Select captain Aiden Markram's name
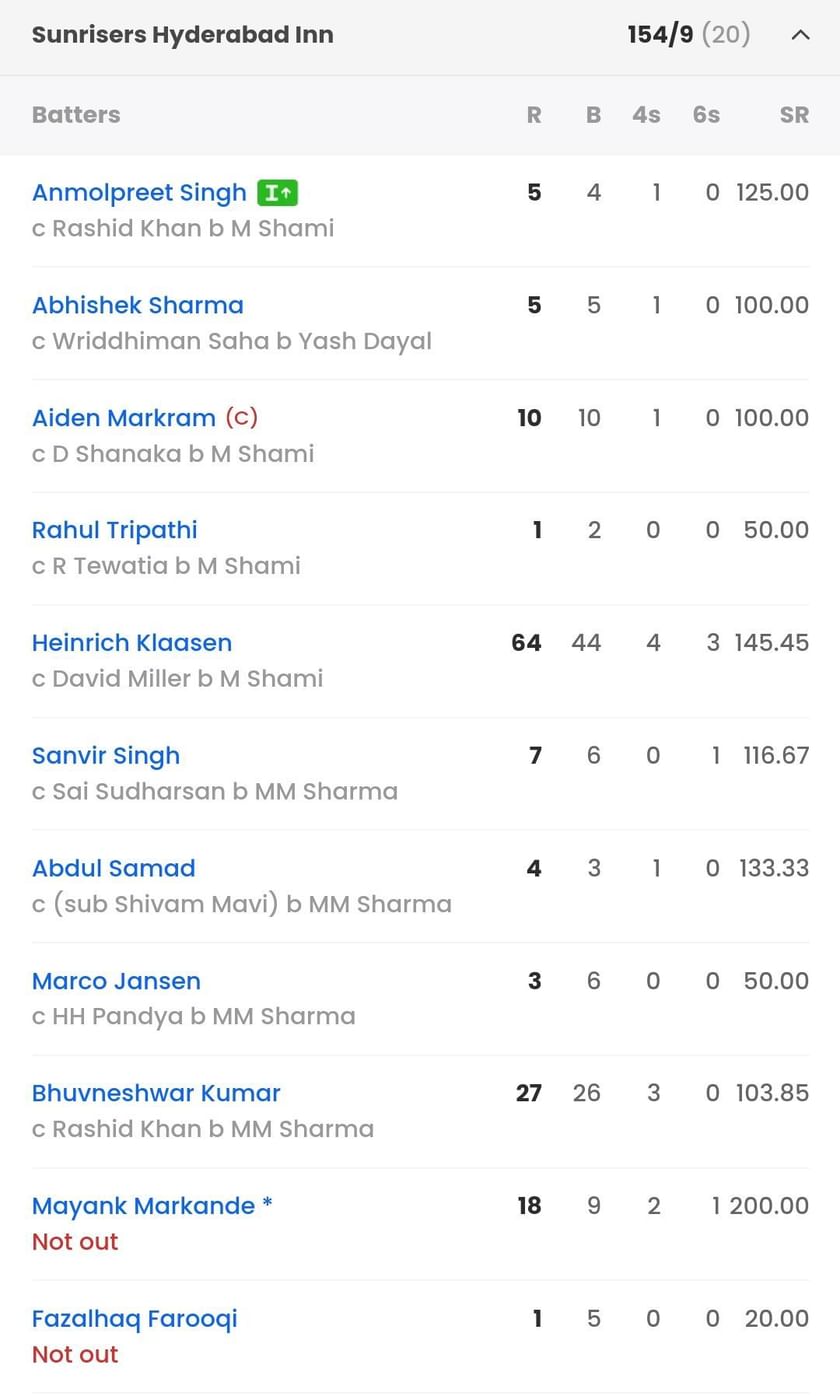The width and height of the screenshot is (840, 1396). 124,418
